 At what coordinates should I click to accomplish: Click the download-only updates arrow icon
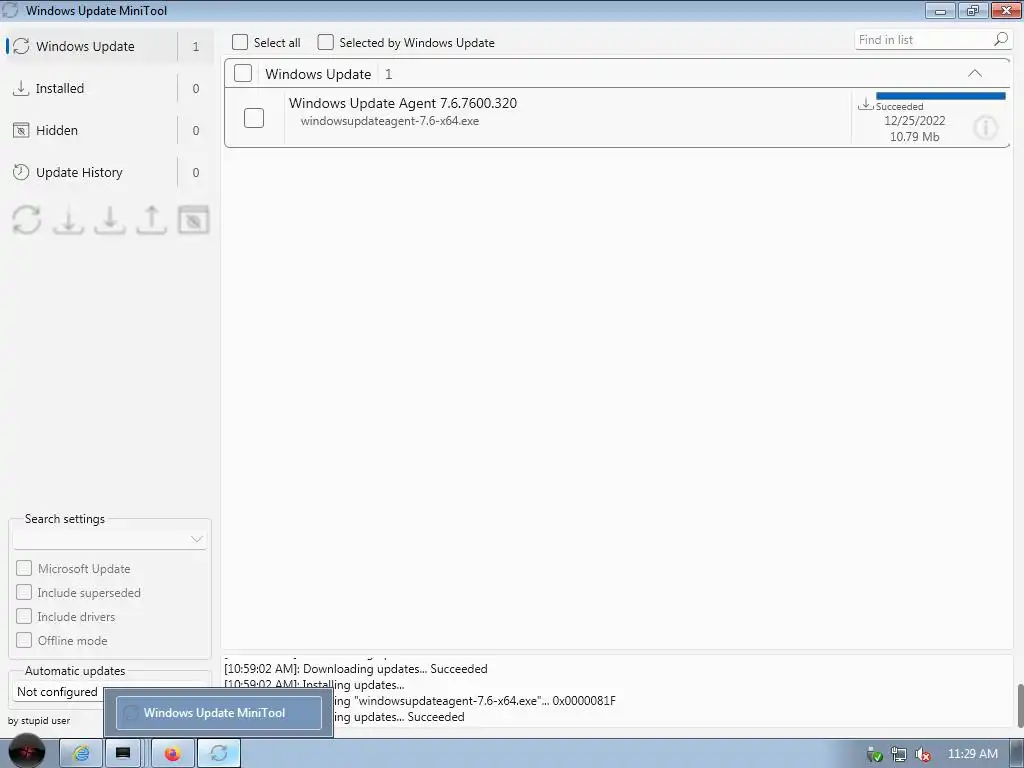[69, 219]
